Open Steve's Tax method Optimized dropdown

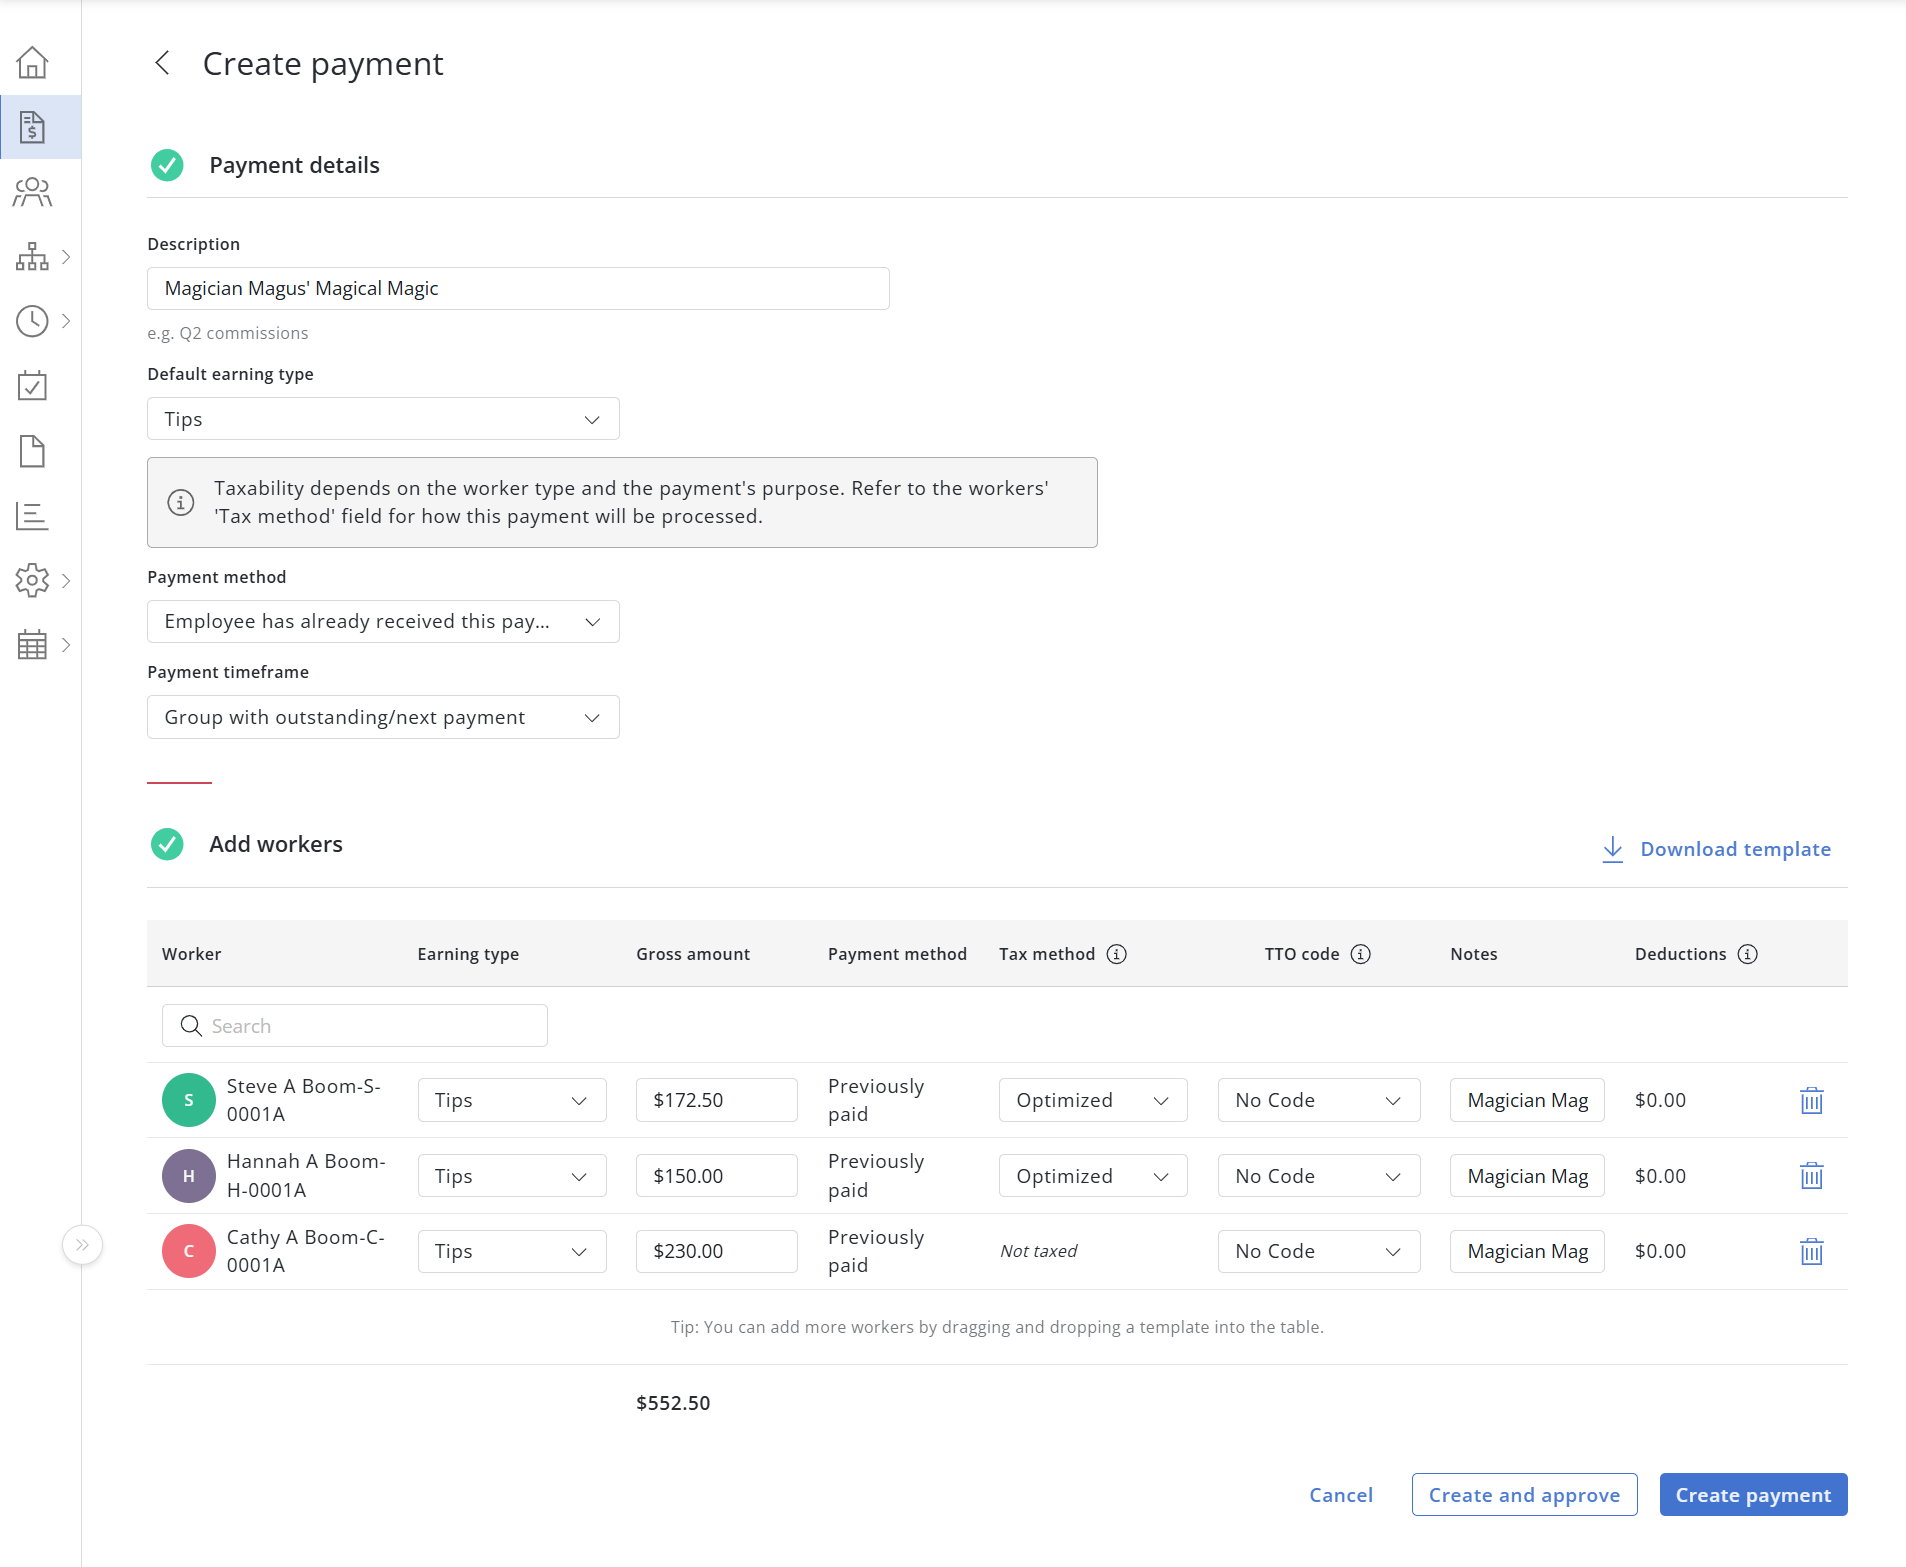[1093, 1100]
